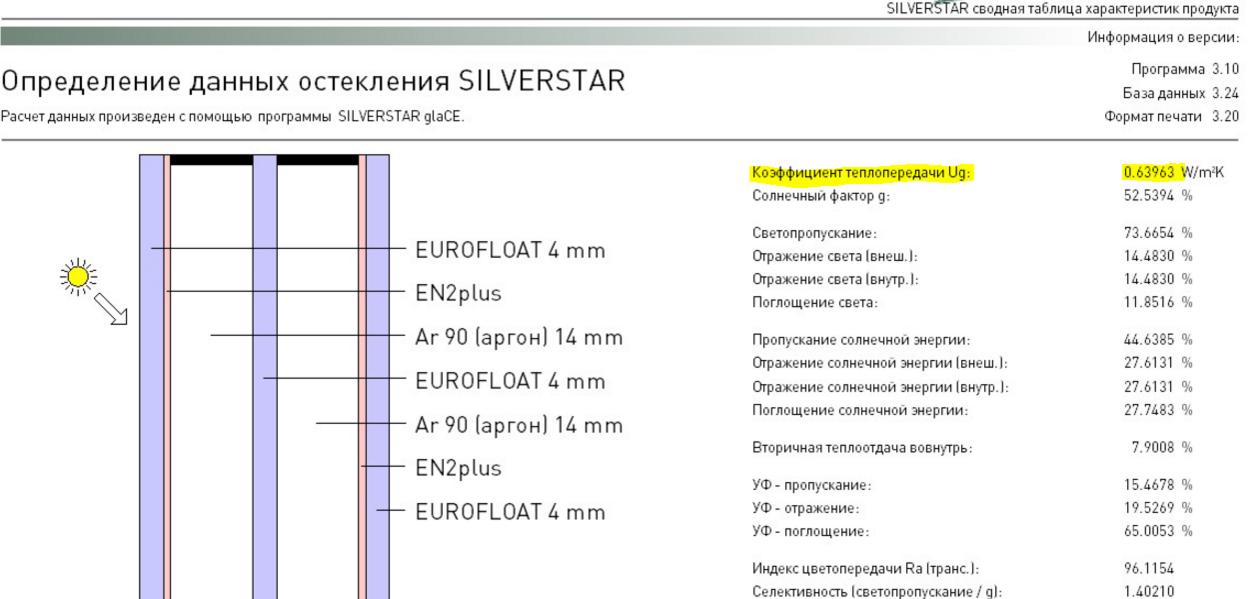This screenshot has width=1258, height=599.
Task: Click 'Светопропускание' label
Action: click(814, 233)
